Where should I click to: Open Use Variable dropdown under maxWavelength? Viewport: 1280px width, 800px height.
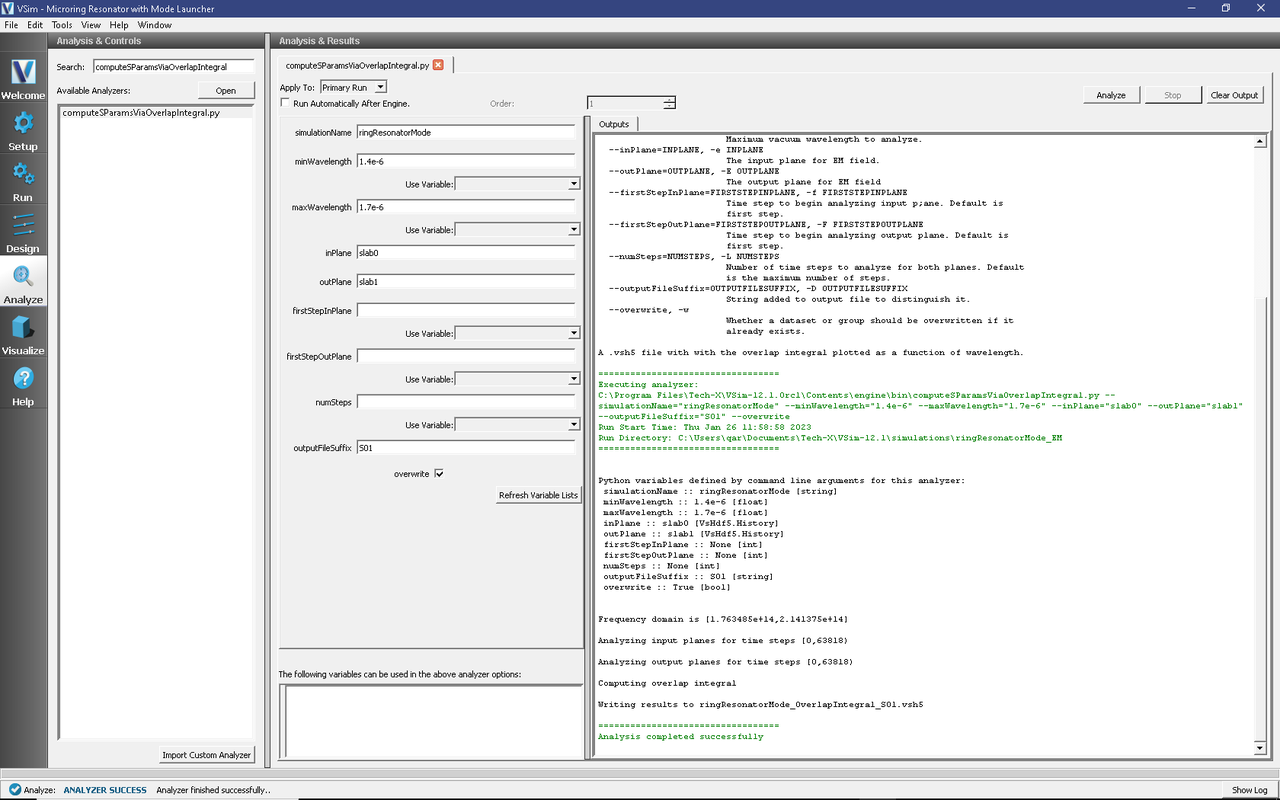pyautogui.click(x=517, y=230)
